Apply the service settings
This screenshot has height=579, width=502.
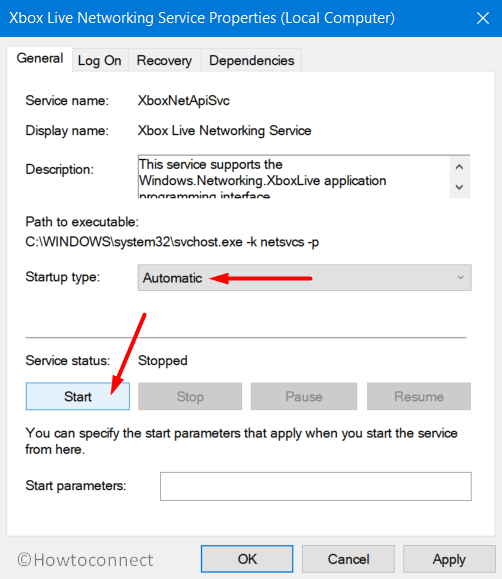pyautogui.click(x=449, y=559)
